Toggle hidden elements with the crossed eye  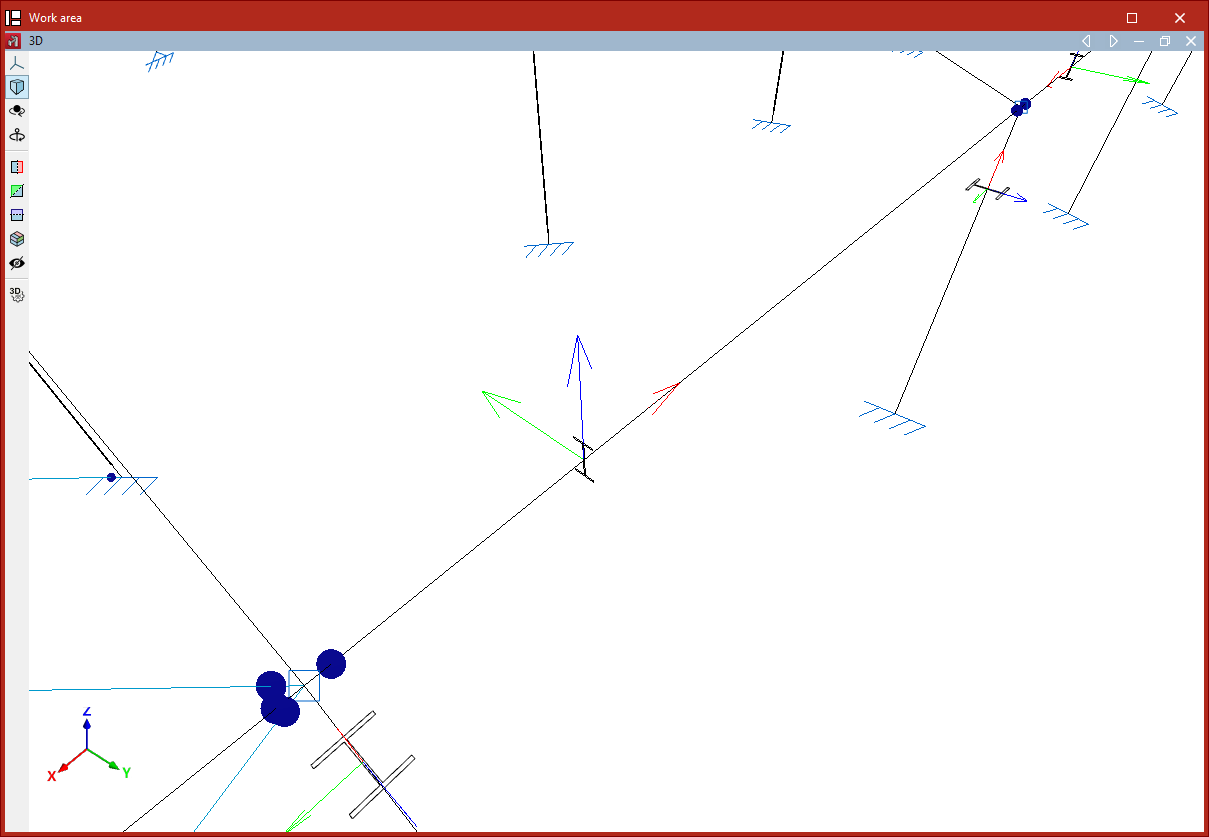click(x=16, y=263)
